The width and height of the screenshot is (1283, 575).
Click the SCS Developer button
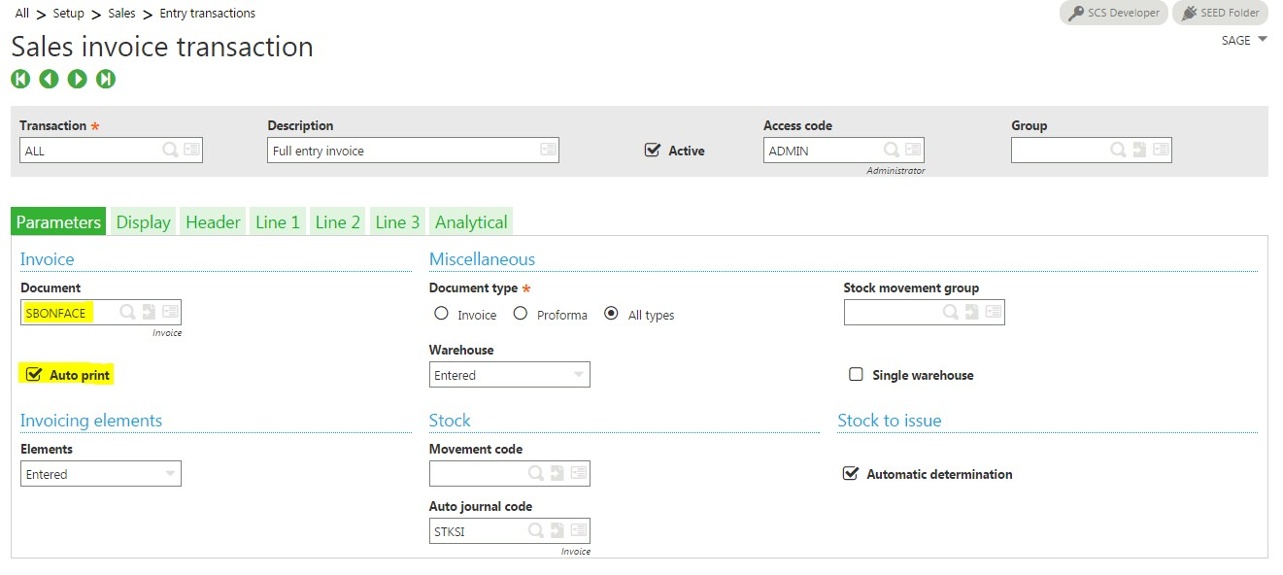coord(1113,13)
